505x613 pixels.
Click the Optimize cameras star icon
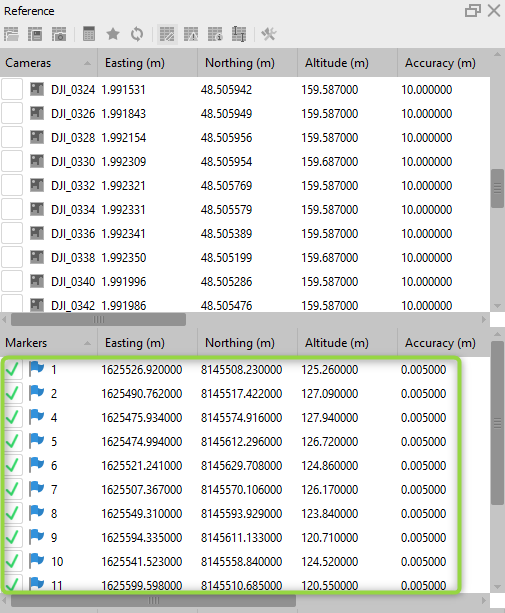[113, 34]
